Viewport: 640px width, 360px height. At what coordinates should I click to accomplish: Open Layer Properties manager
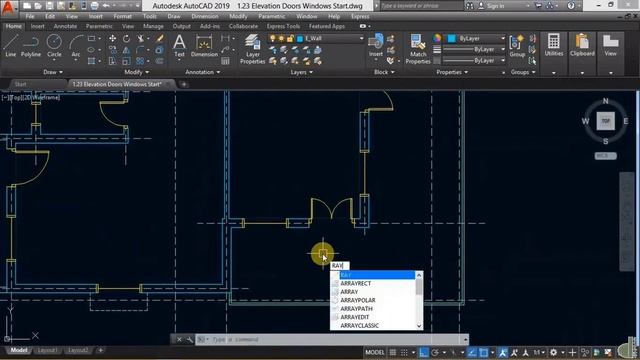(x=253, y=49)
